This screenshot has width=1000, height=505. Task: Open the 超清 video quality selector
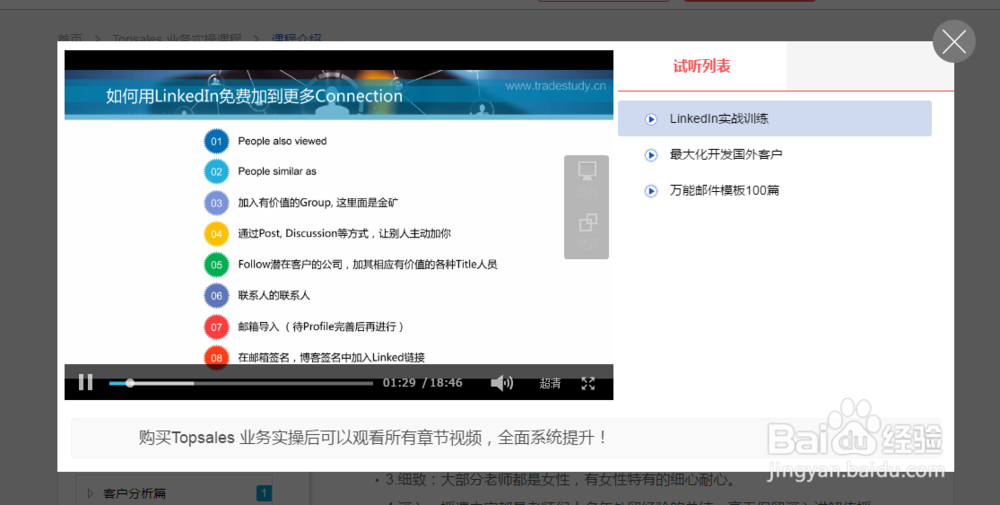(550, 383)
